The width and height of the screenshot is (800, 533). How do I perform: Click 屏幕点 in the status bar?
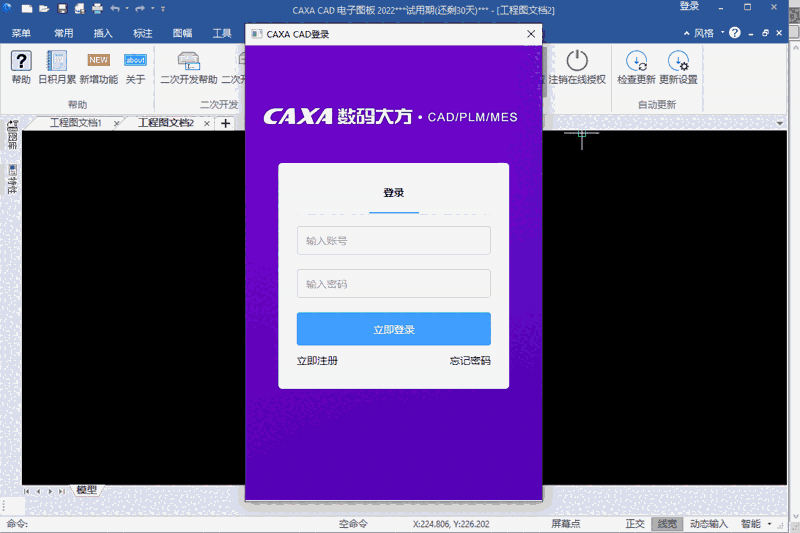pos(566,524)
